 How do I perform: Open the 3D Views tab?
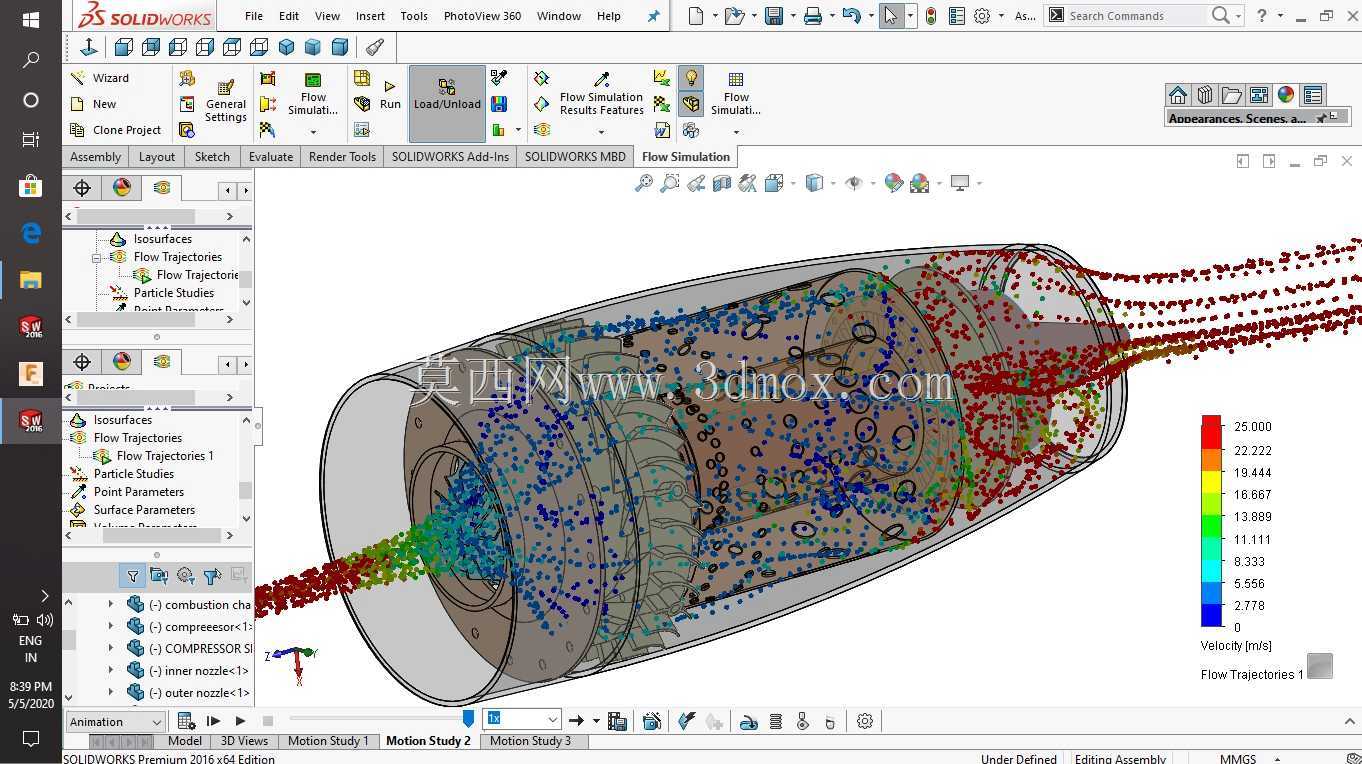244,741
